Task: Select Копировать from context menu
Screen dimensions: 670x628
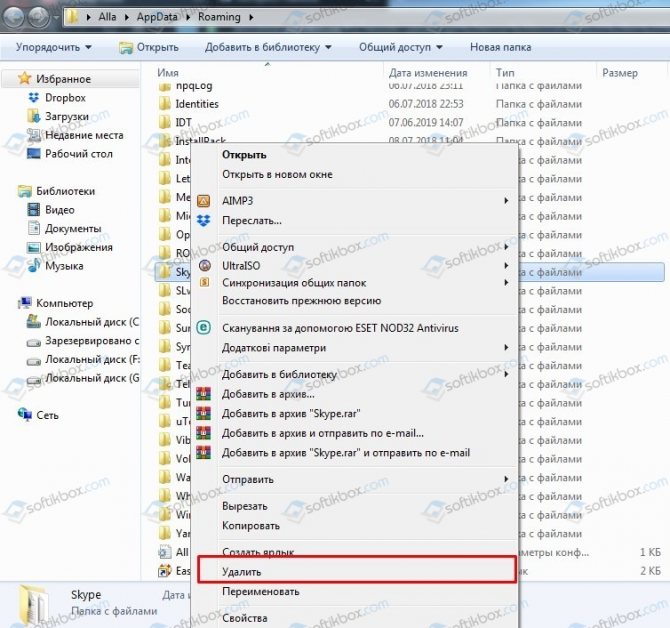Action: point(251,525)
